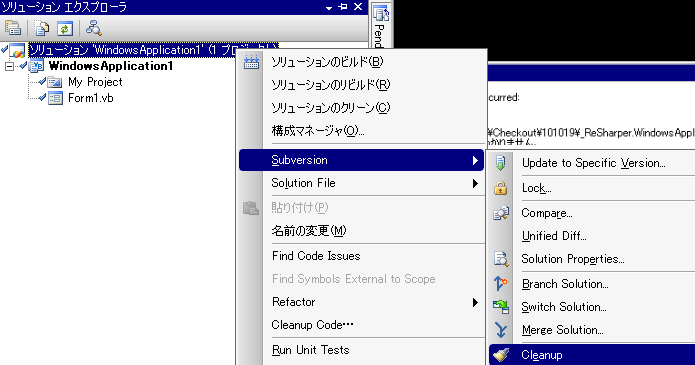Screen dimensions: 695x365
Task: Click the VB project icon of WindowsApplication1
Action: (x=36, y=66)
